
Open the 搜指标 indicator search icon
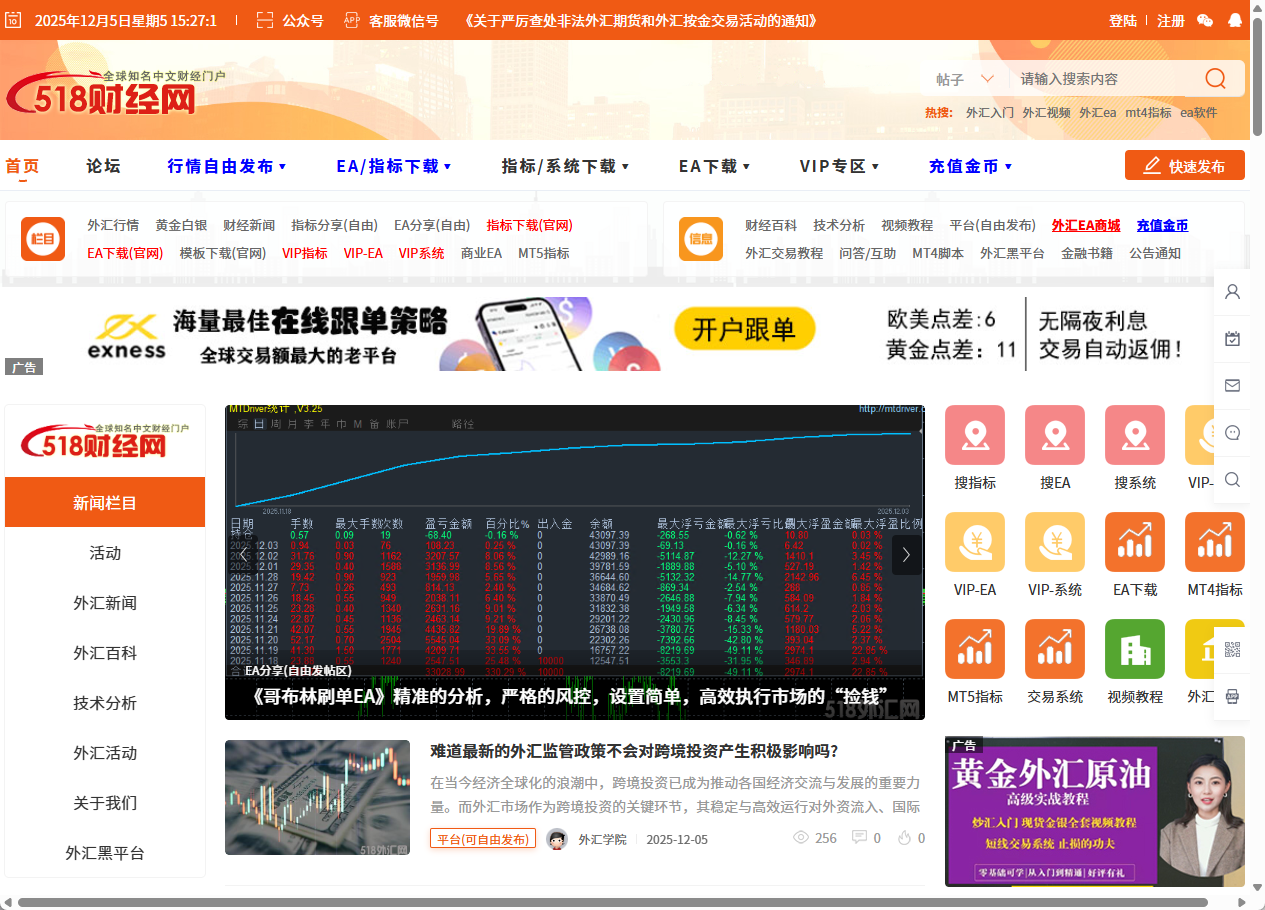point(975,436)
